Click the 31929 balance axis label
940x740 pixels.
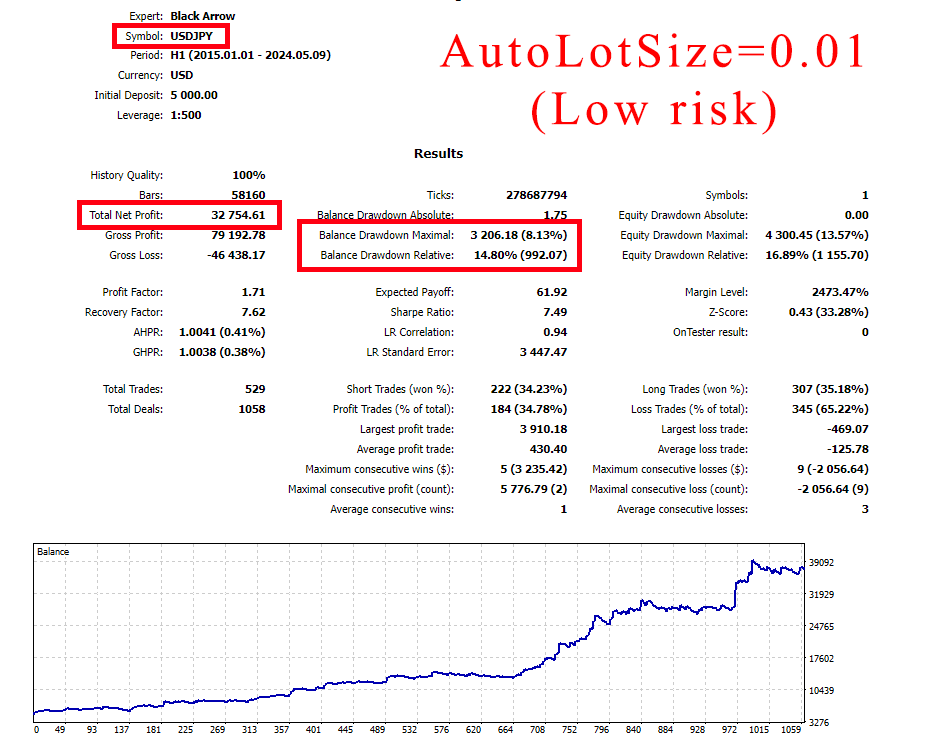coord(821,594)
